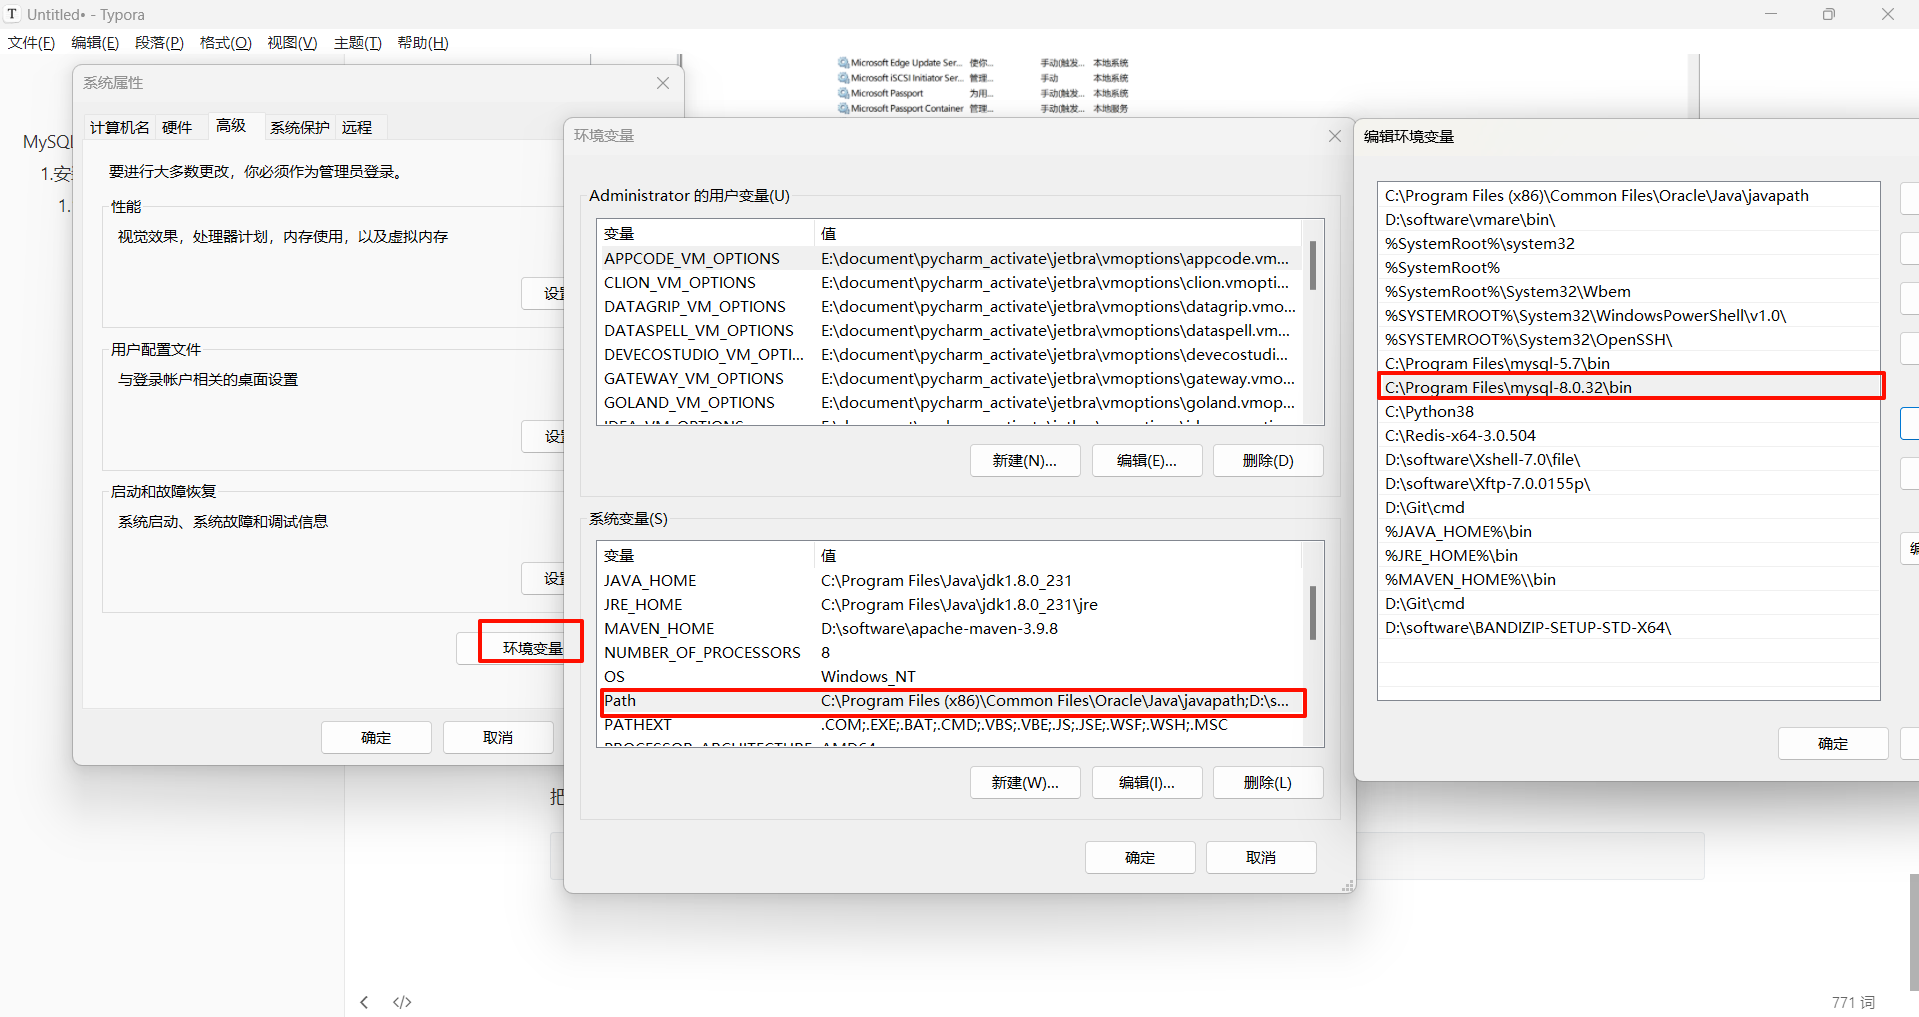Click 新建(N)... for user variables
This screenshot has width=1919, height=1017.
[x=1025, y=461]
